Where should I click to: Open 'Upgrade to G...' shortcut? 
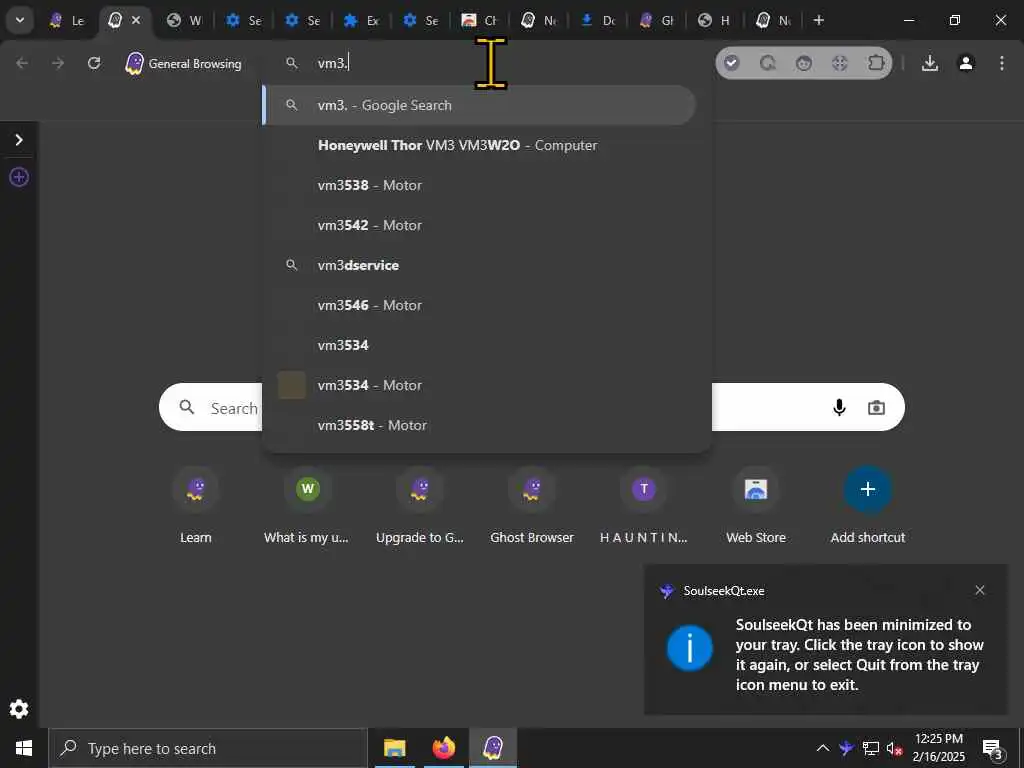click(x=420, y=506)
